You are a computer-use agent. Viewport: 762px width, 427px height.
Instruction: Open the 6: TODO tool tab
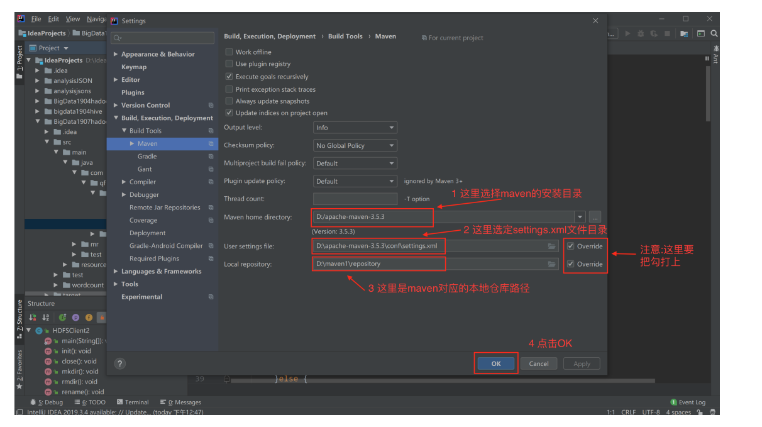90,402
